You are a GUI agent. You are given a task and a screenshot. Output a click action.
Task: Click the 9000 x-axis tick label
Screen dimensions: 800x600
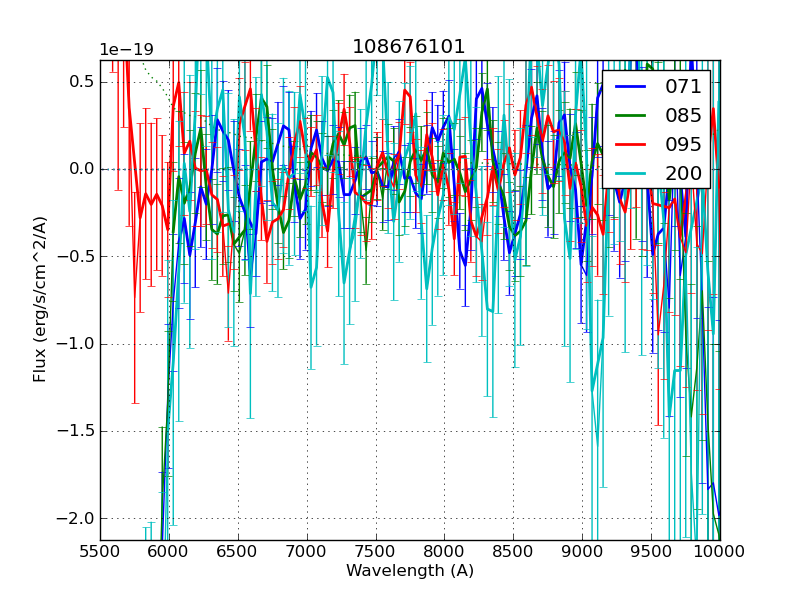(582, 551)
